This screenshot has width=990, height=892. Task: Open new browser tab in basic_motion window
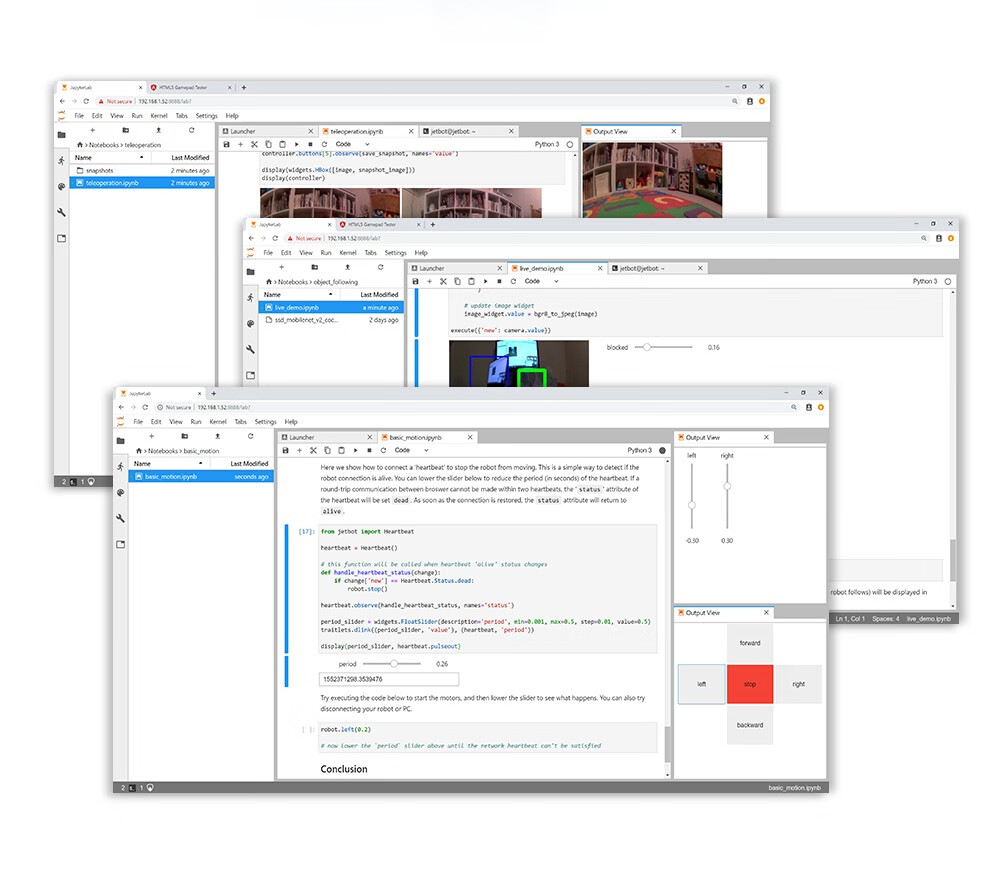213,393
